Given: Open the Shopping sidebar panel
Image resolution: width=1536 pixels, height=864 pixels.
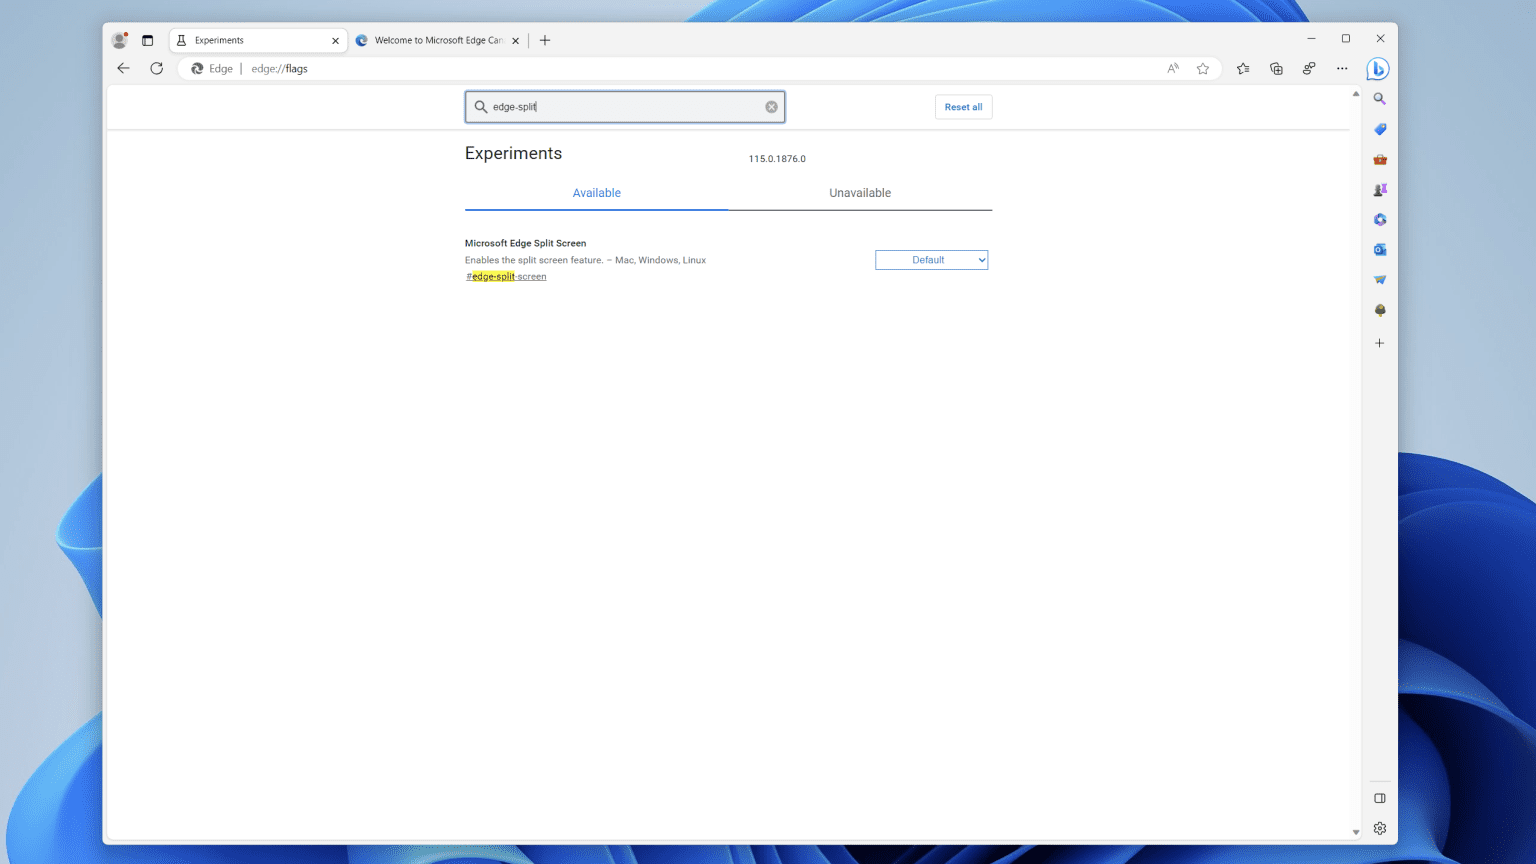Looking at the screenshot, I should [1379, 129].
